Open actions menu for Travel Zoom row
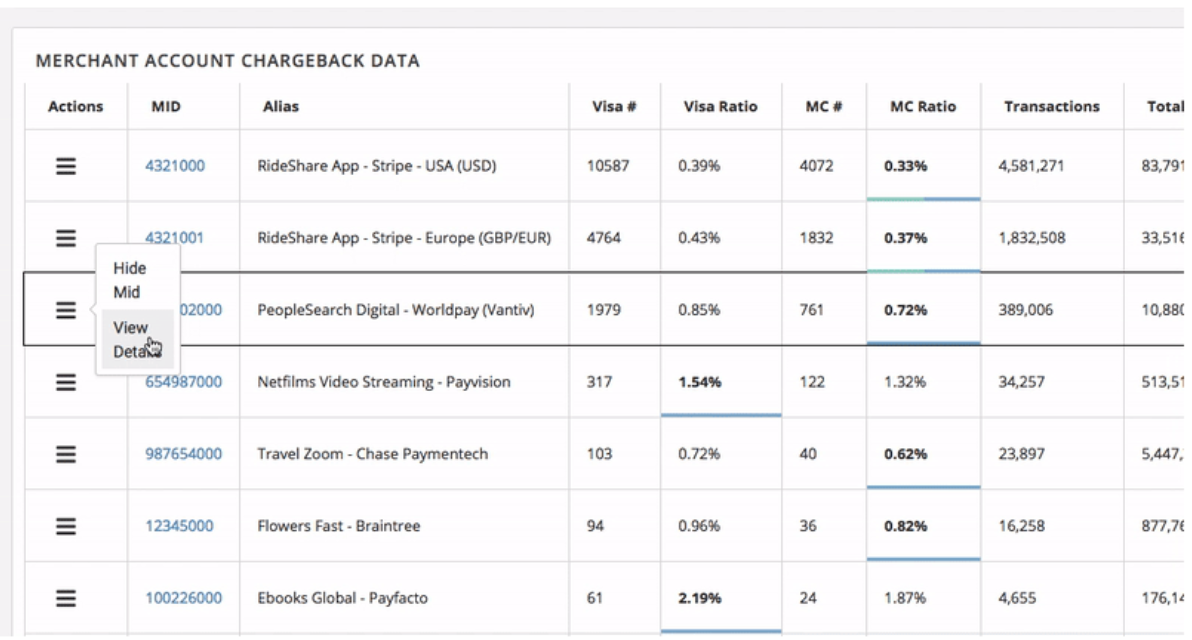This screenshot has height=640, width=1192. pos(66,455)
